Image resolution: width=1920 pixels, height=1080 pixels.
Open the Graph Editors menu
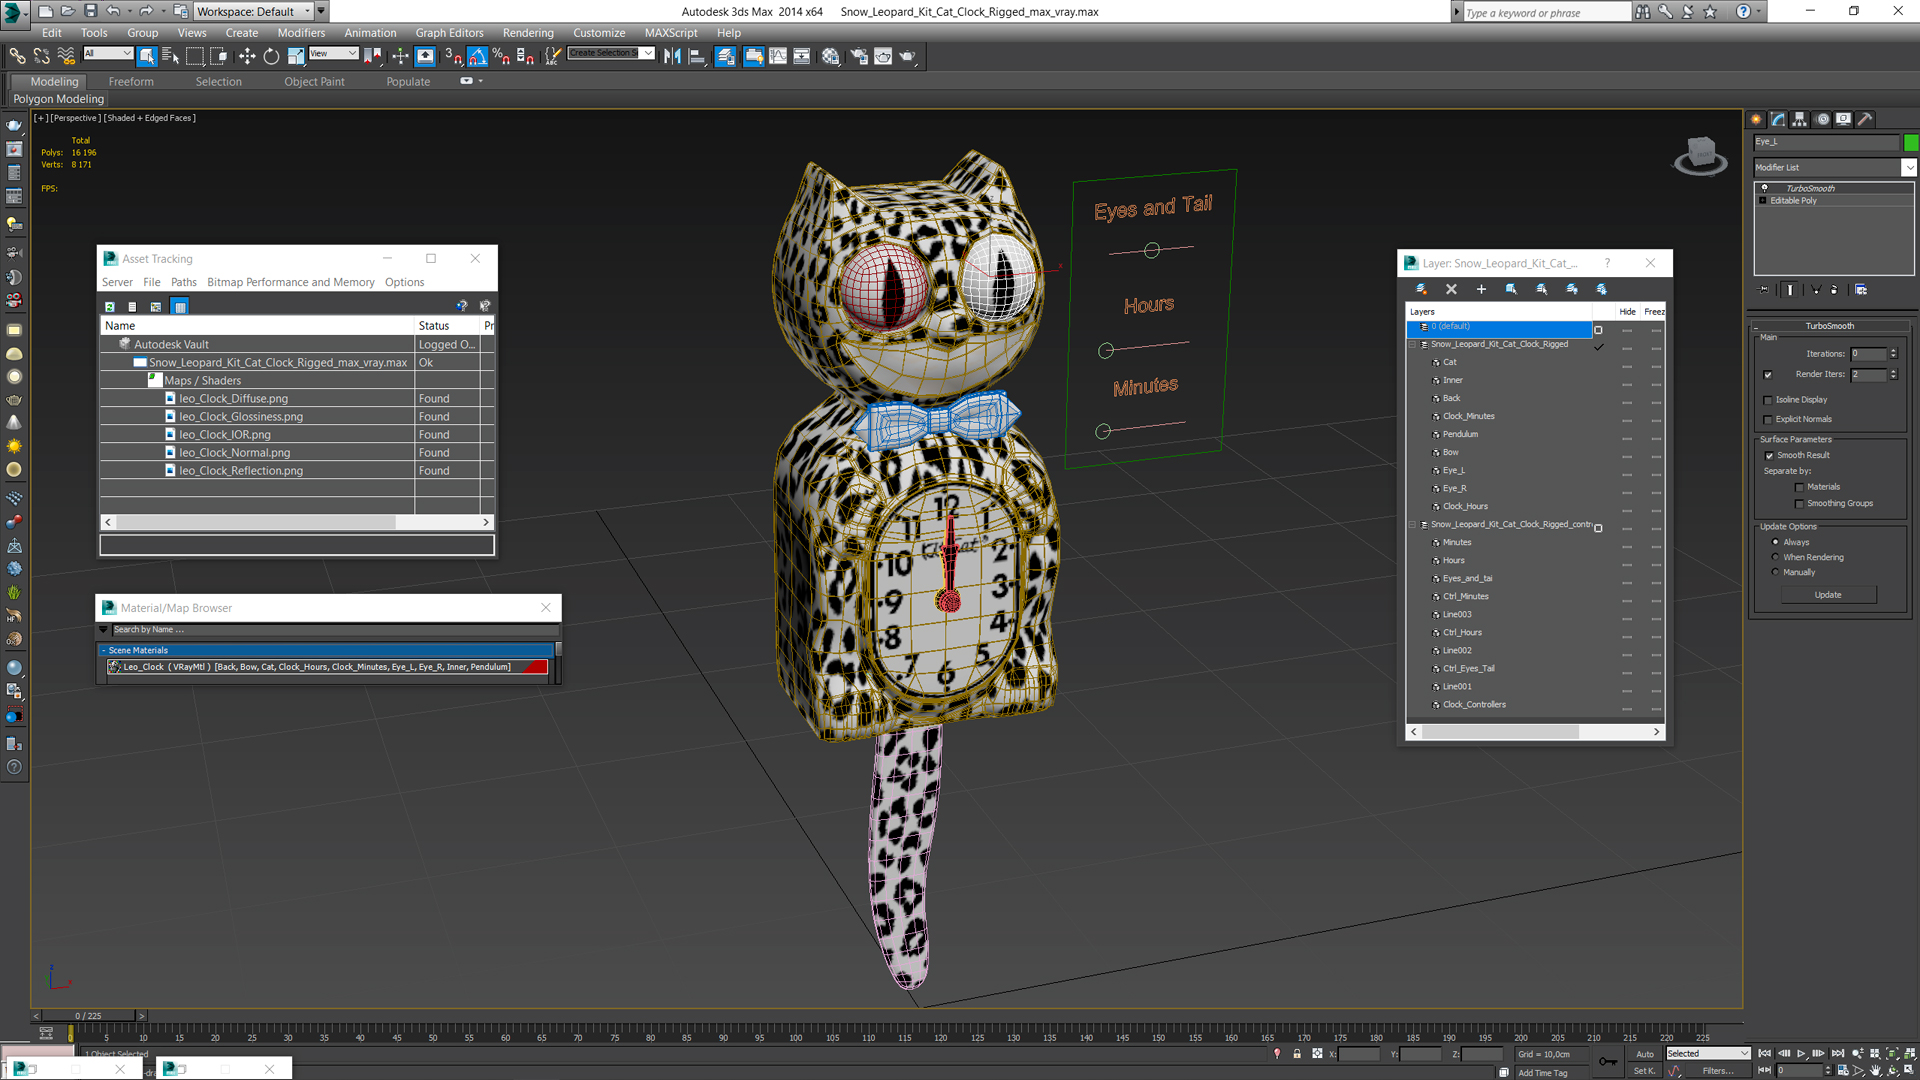(449, 33)
